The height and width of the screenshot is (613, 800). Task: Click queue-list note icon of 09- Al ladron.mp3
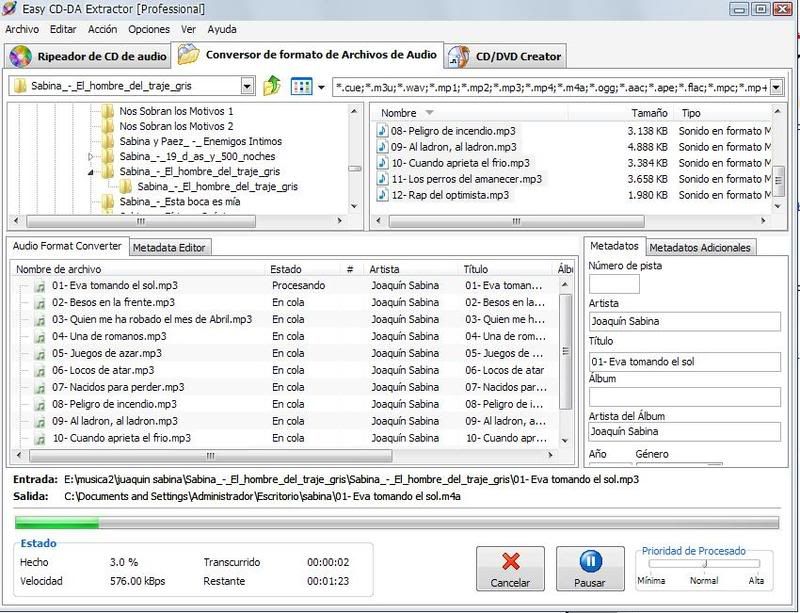coord(40,422)
